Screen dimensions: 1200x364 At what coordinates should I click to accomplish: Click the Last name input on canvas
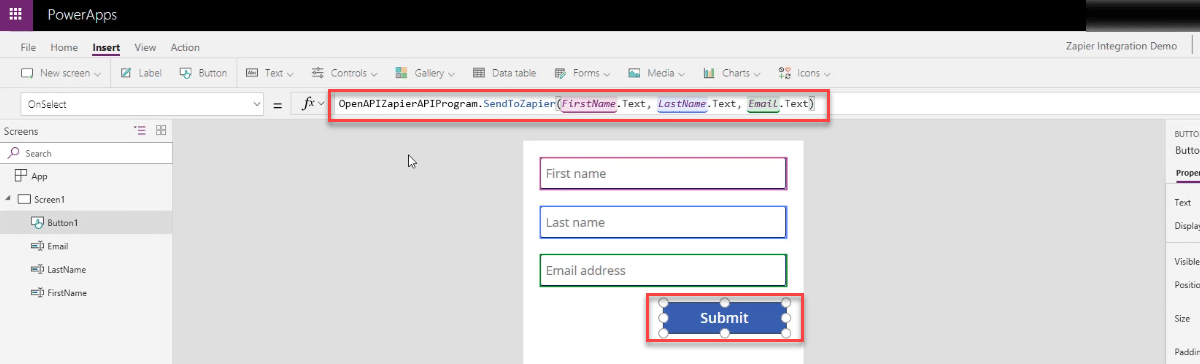click(663, 222)
